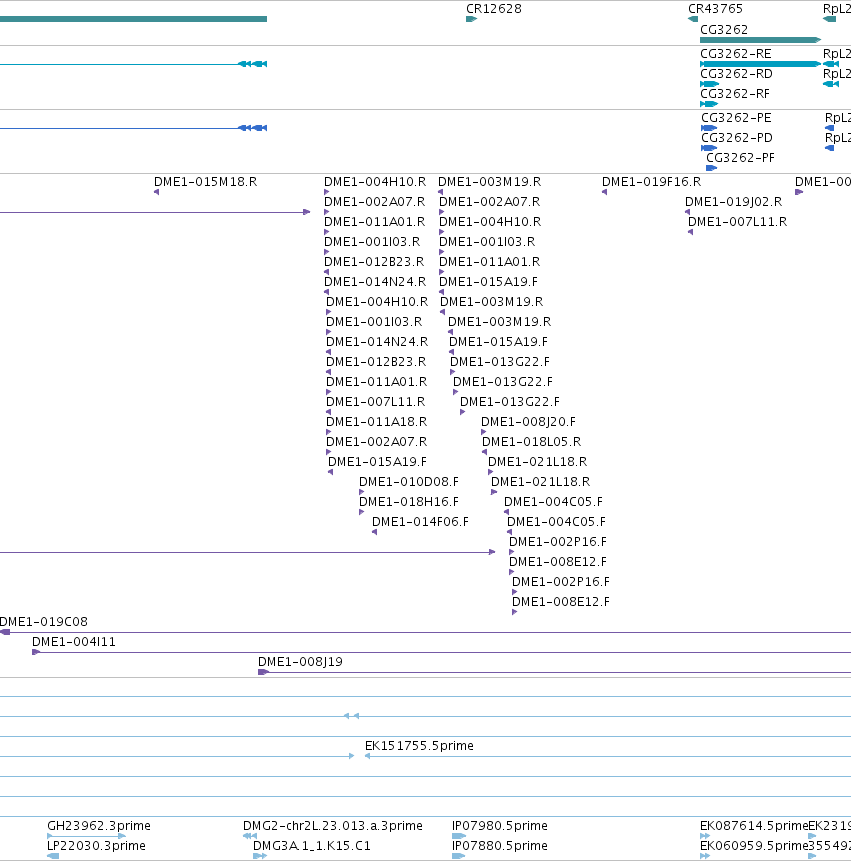Select the DMG3A.1_1.K15.C1 label

click(311, 846)
